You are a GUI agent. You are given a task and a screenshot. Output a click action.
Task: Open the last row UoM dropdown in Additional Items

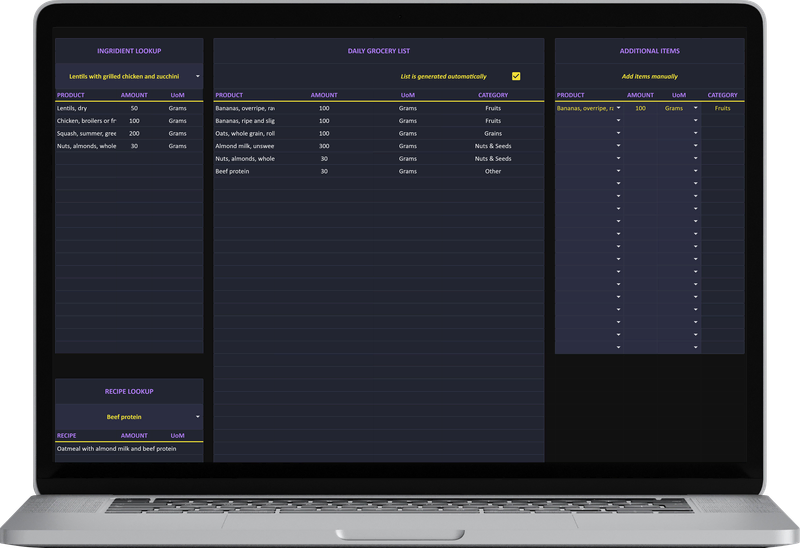pos(695,347)
